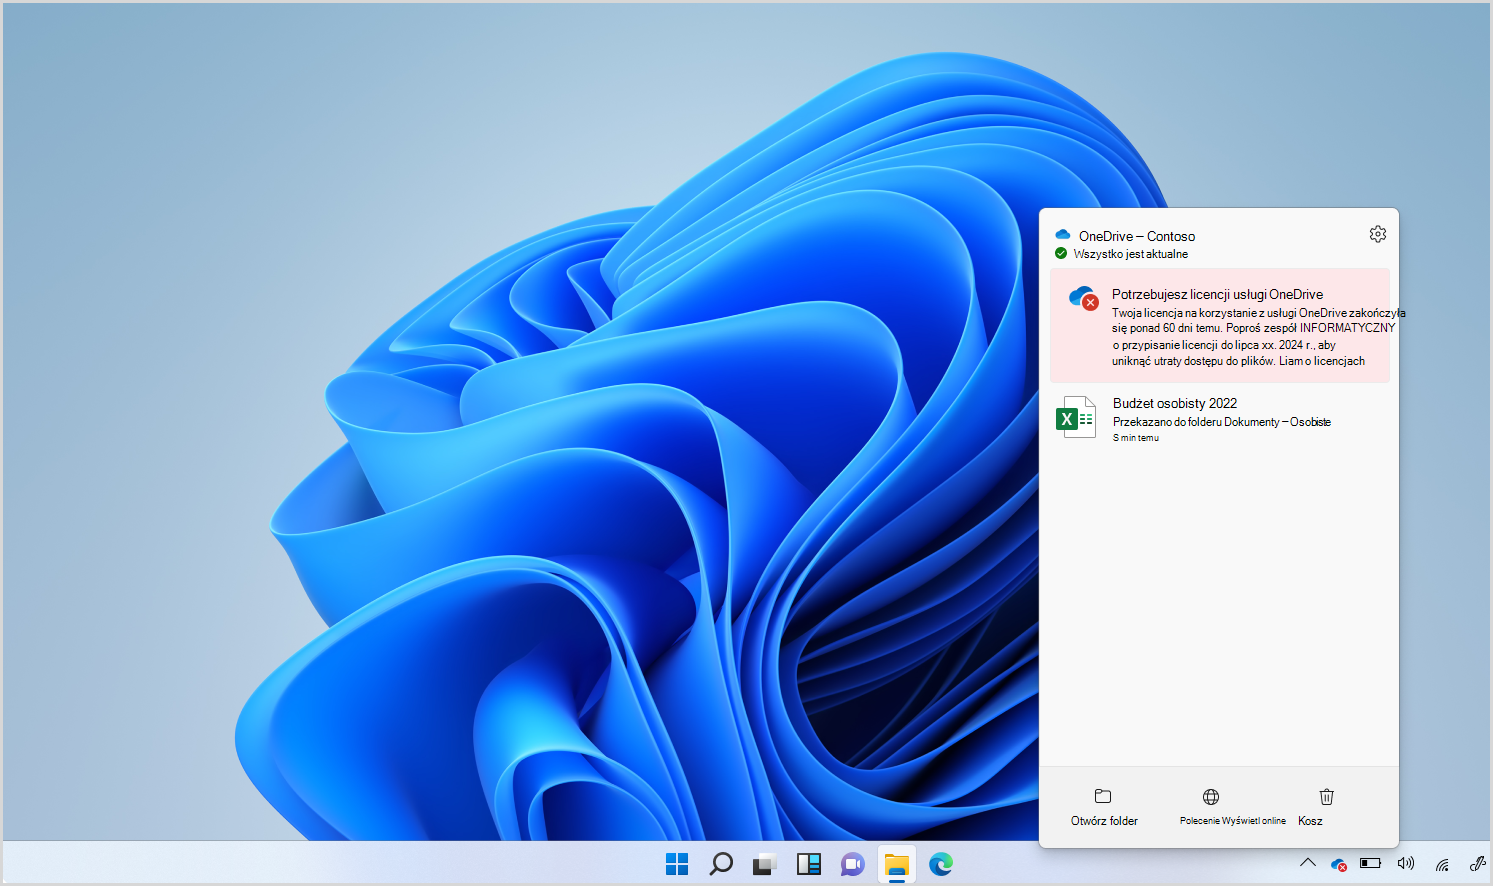Click the network tray icon

coord(1442,864)
